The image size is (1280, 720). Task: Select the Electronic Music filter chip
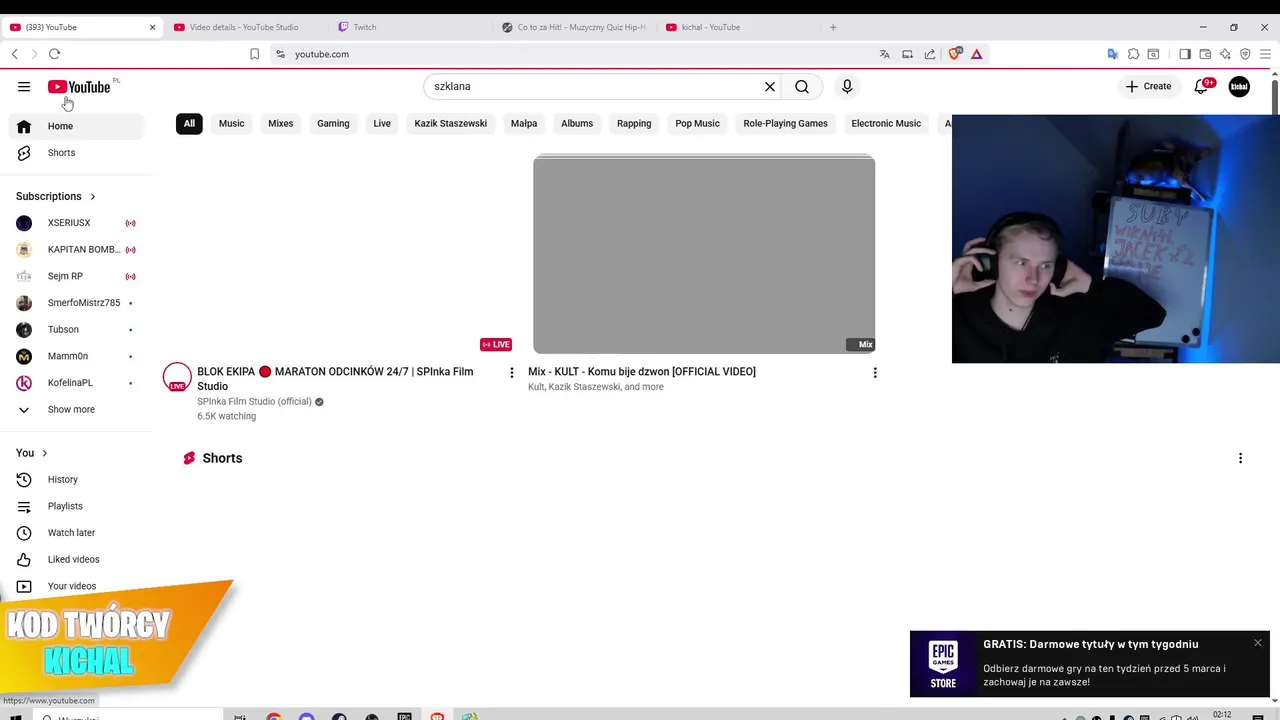click(886, 124)
